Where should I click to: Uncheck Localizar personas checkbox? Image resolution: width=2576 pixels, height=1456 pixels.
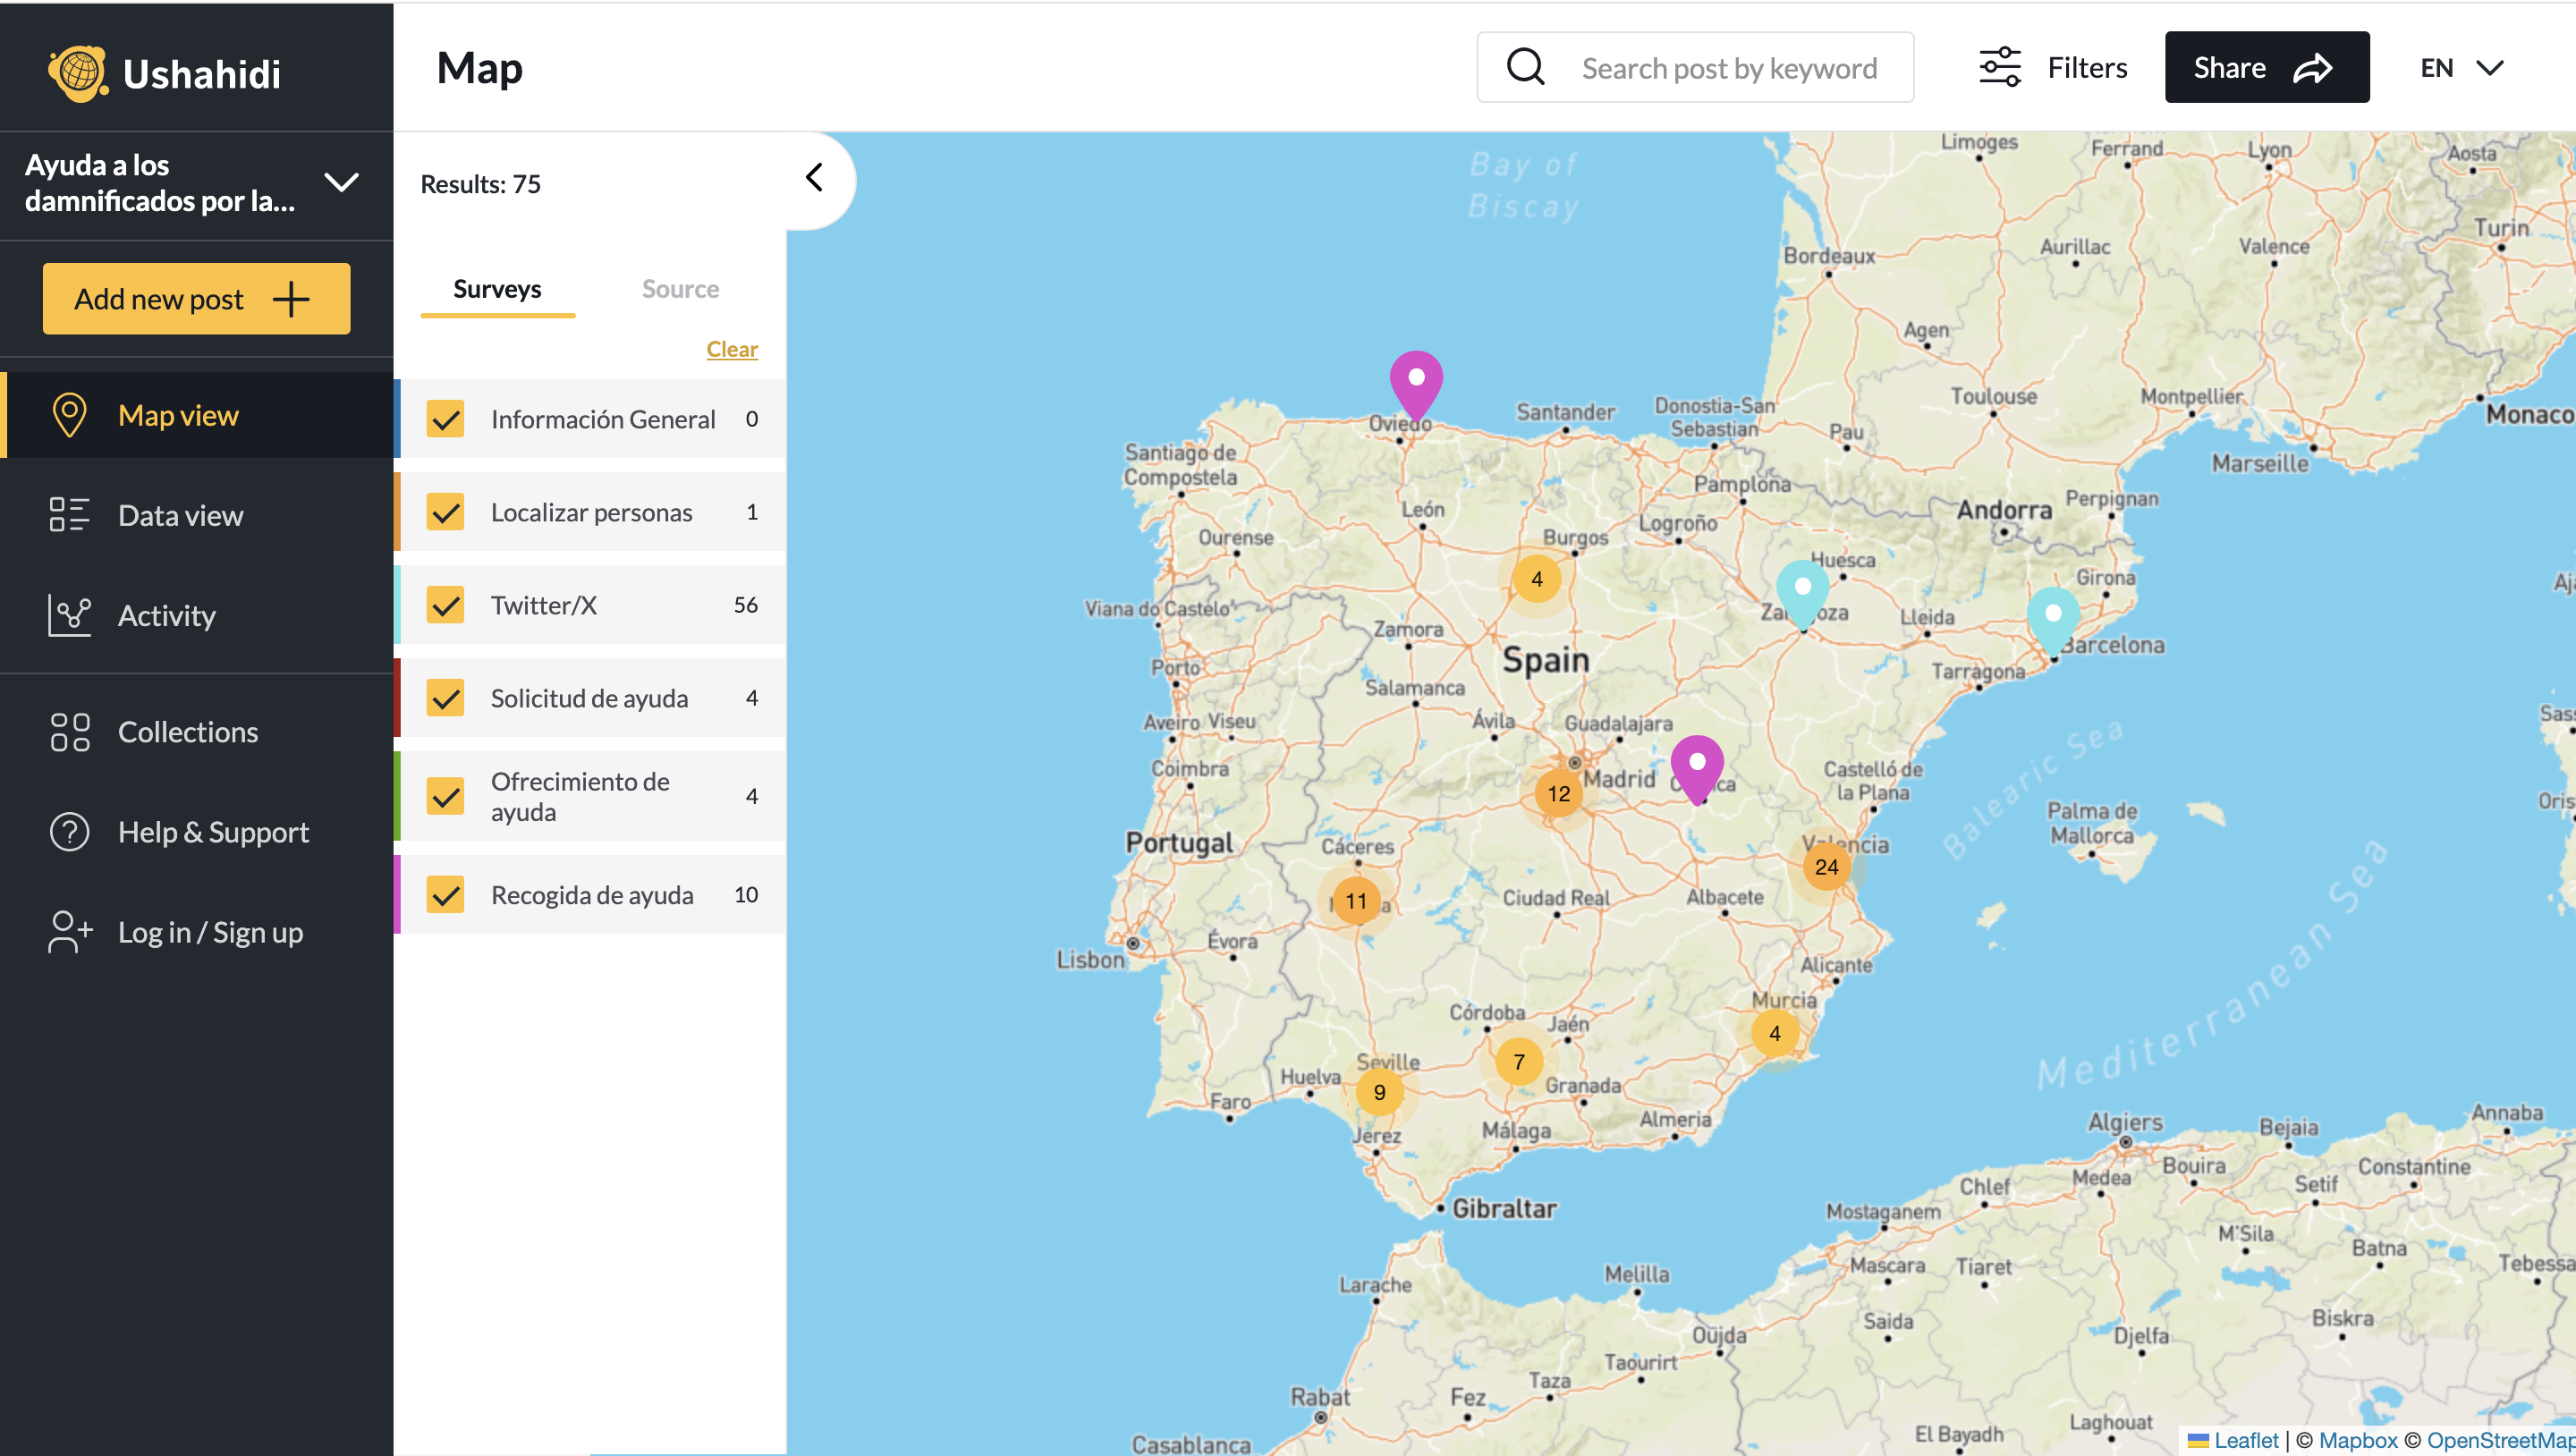tap(445, 512)
